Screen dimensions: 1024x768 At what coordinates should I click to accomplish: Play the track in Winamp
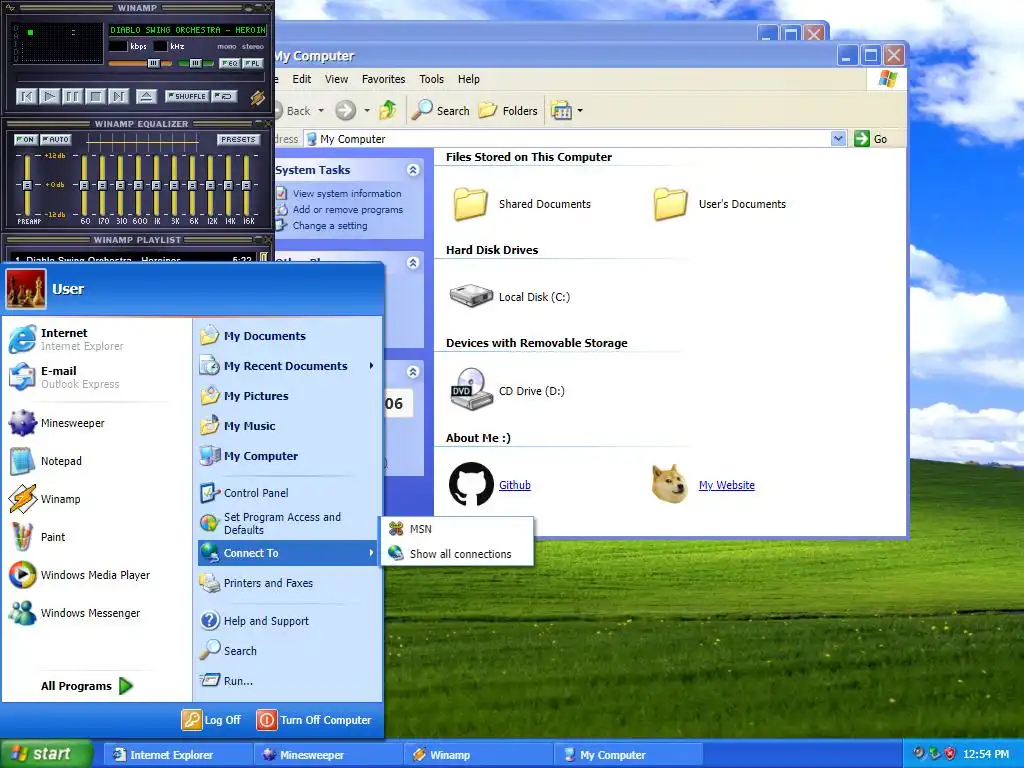pos(49,97)
